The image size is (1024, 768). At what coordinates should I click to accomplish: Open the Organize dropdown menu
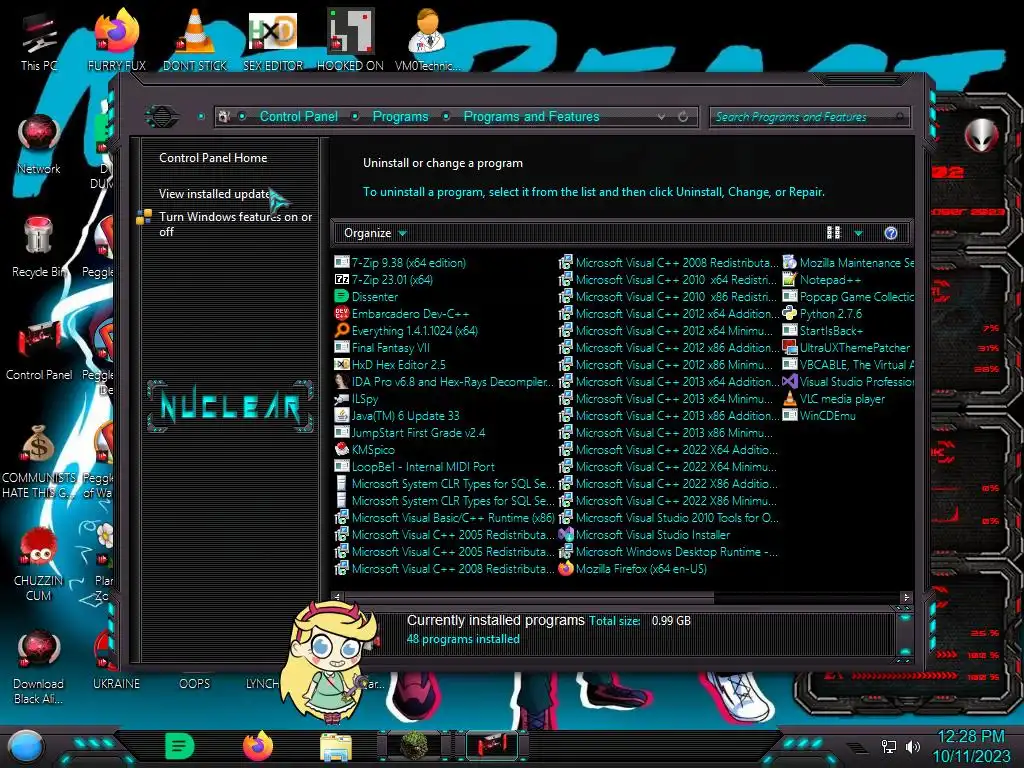pyautogui.click(x=375, y=233)
